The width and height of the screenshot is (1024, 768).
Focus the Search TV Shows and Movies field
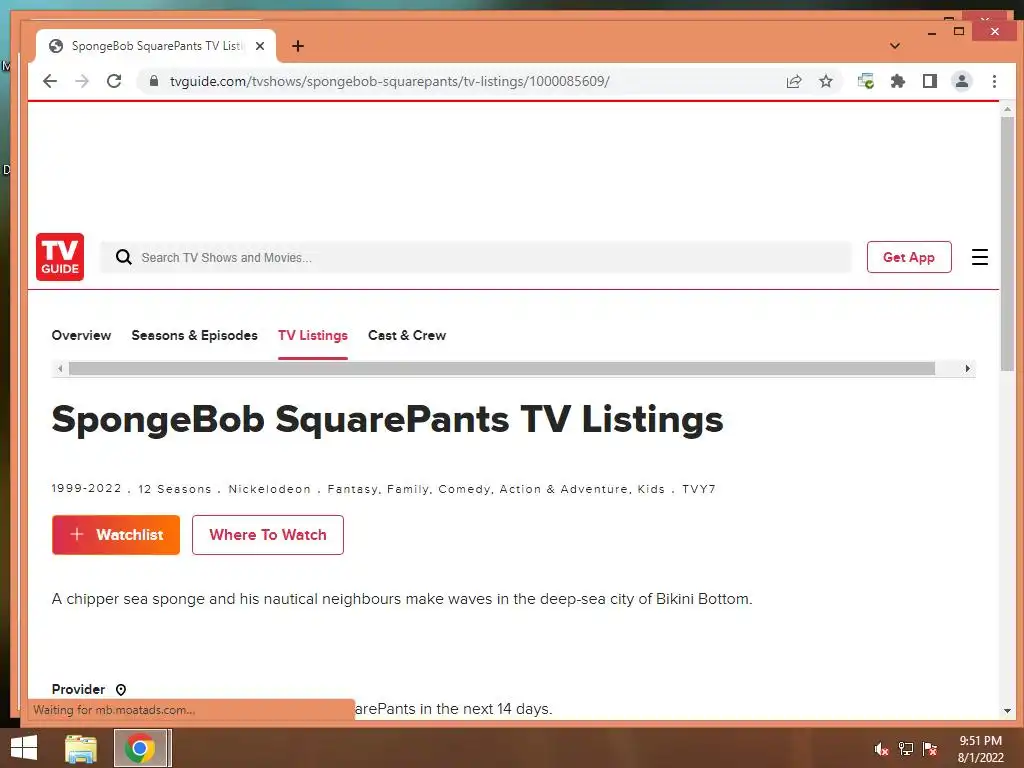click(475, 257)
